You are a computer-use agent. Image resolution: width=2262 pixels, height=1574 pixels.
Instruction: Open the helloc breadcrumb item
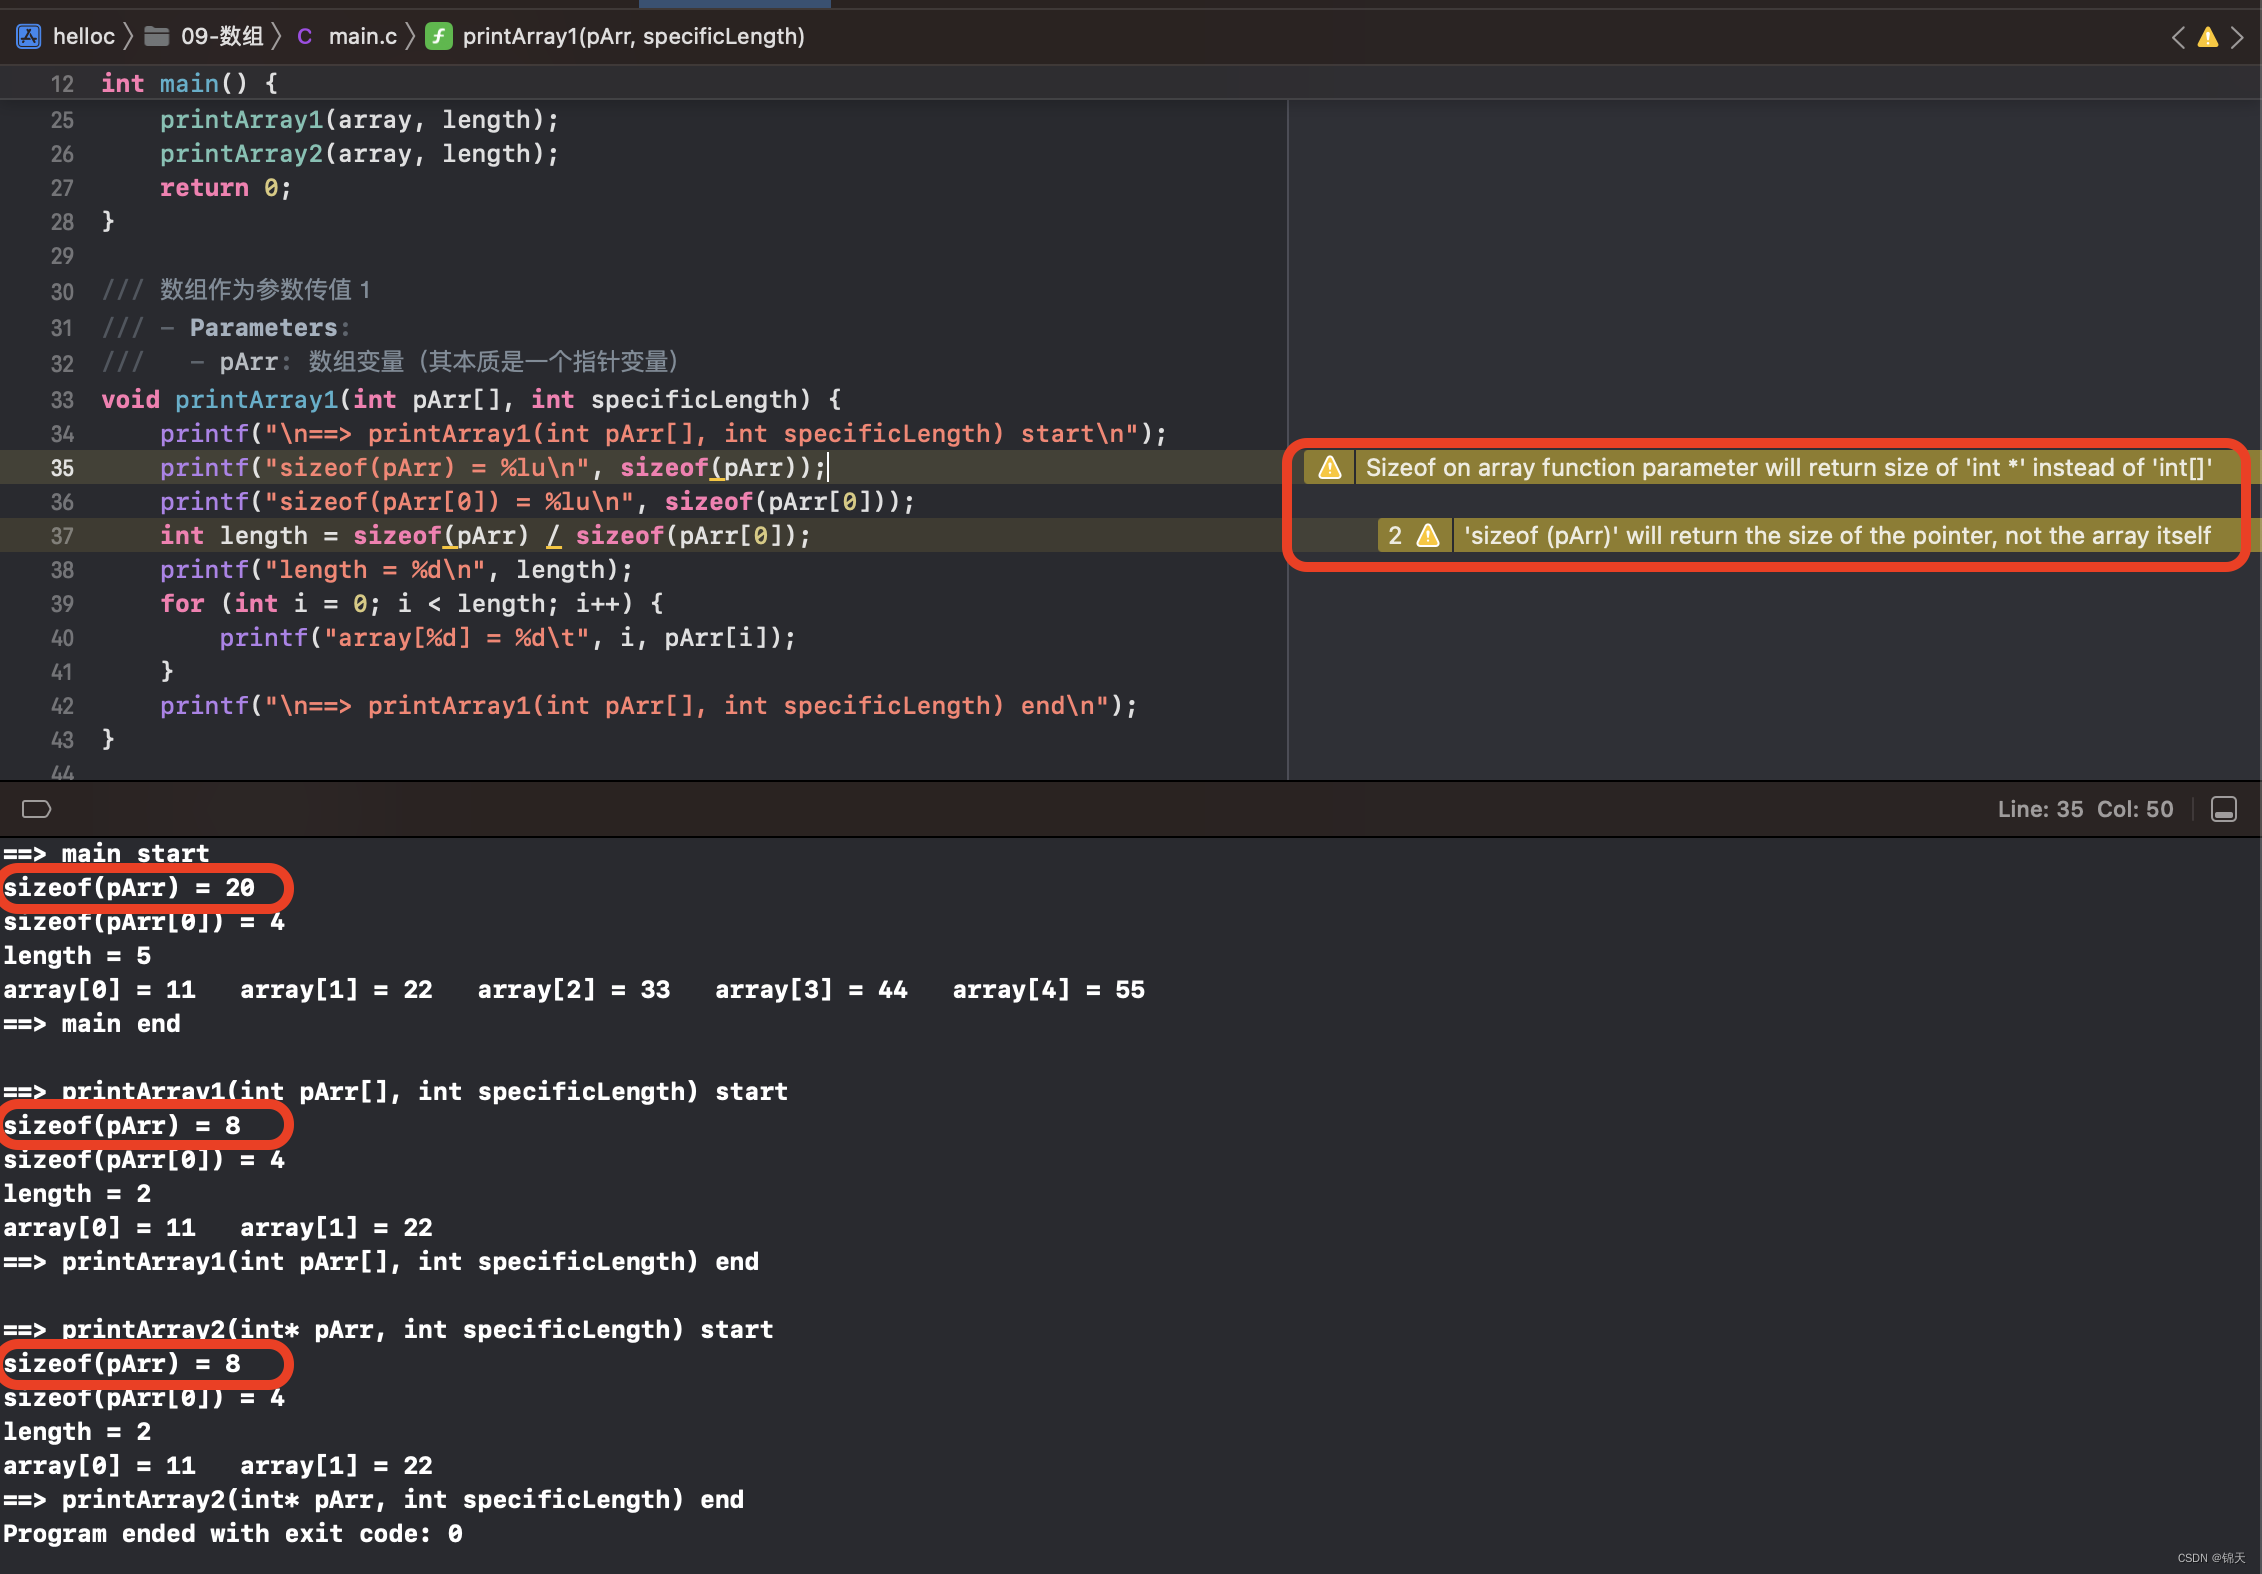pos(84,37)
